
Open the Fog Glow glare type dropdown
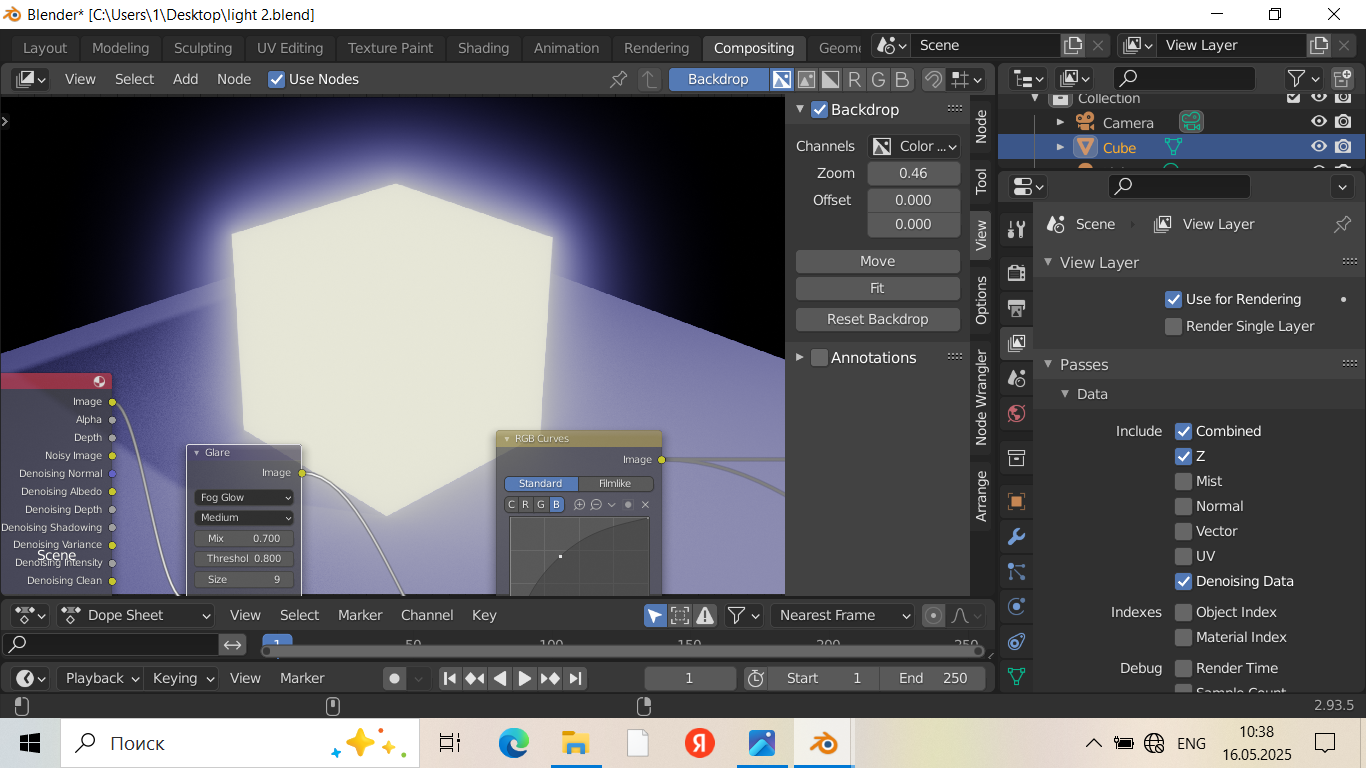[x=244, y=497]
